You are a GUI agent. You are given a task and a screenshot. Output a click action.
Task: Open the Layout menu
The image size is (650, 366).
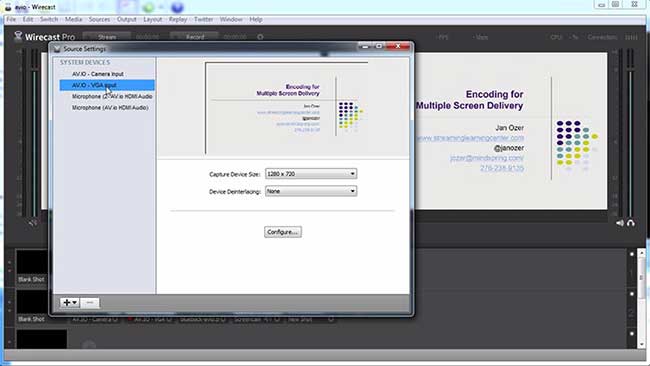click(x=153, y=19)
